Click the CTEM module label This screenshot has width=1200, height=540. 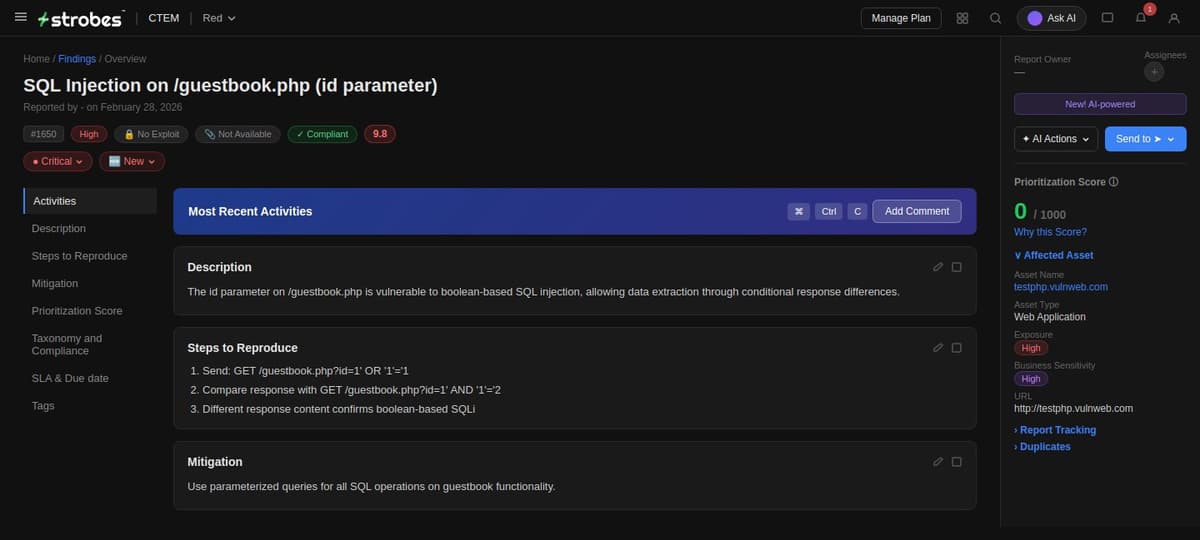point(164,18)
